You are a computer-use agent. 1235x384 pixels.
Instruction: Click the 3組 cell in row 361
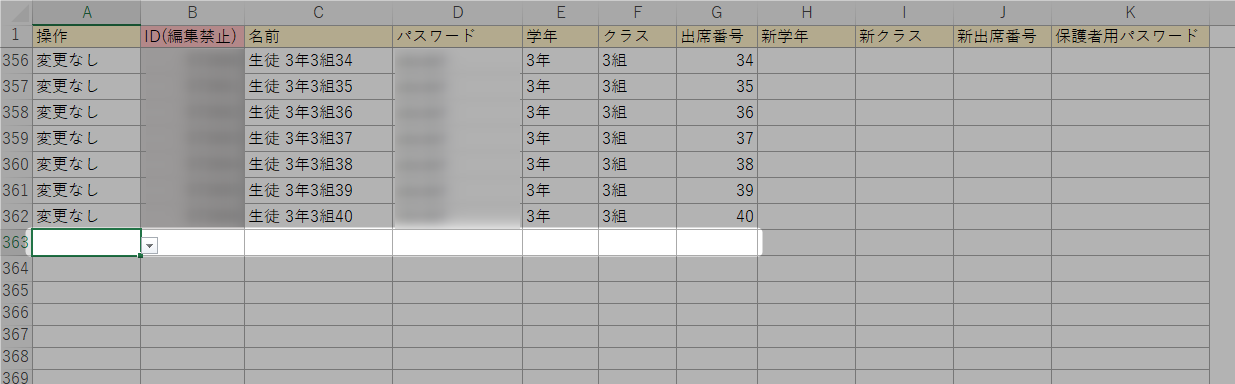click(637, 190)
